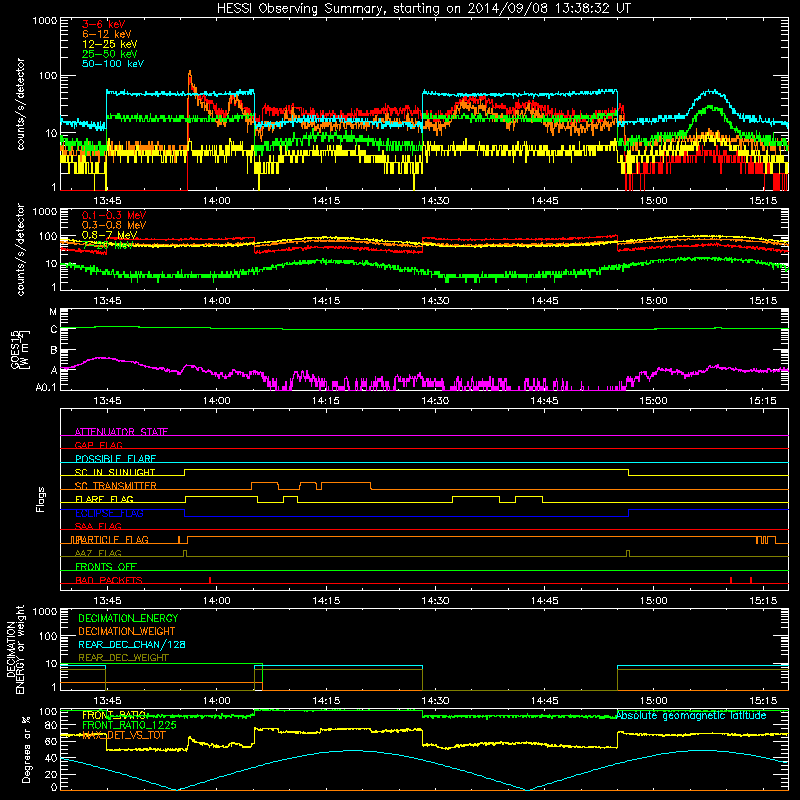Click the 40 tick label on Degrees axis
Image resolution: width=800 pixels, height=800 pixels.
[x=51, y=758]
